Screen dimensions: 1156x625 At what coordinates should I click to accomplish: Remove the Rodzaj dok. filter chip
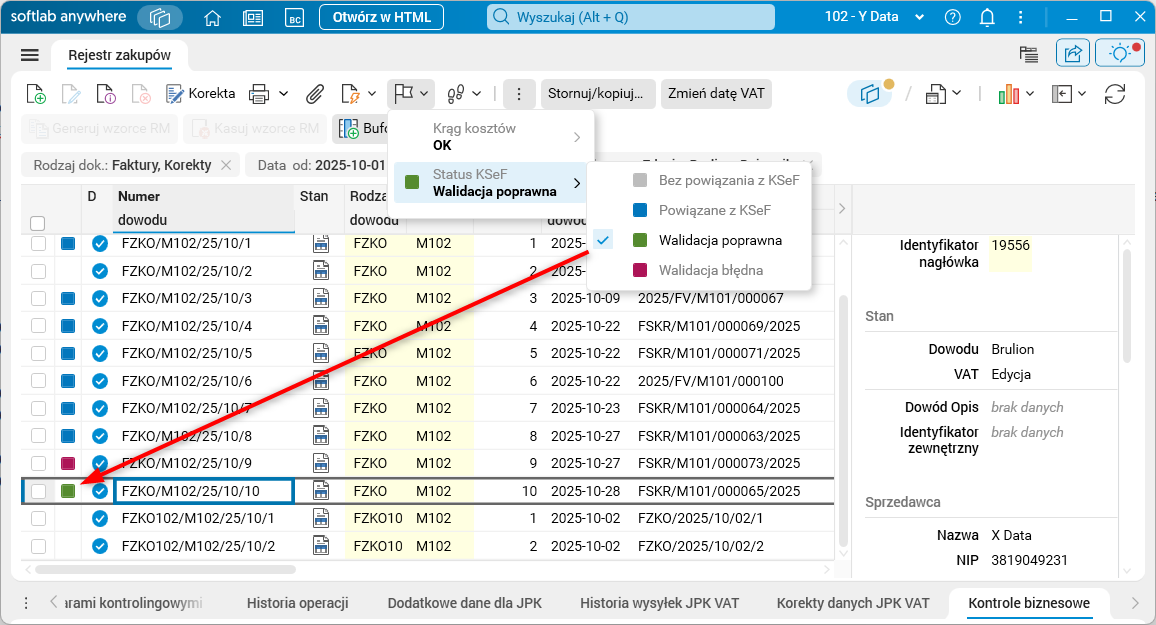click(226, 165)
